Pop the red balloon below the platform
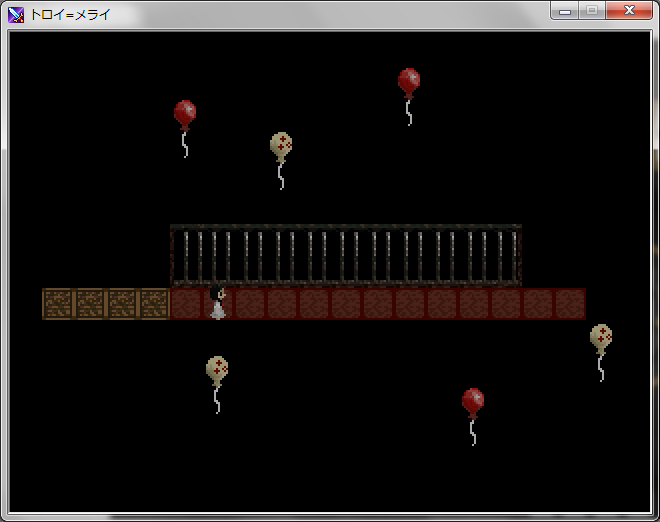 pos(473,402)
